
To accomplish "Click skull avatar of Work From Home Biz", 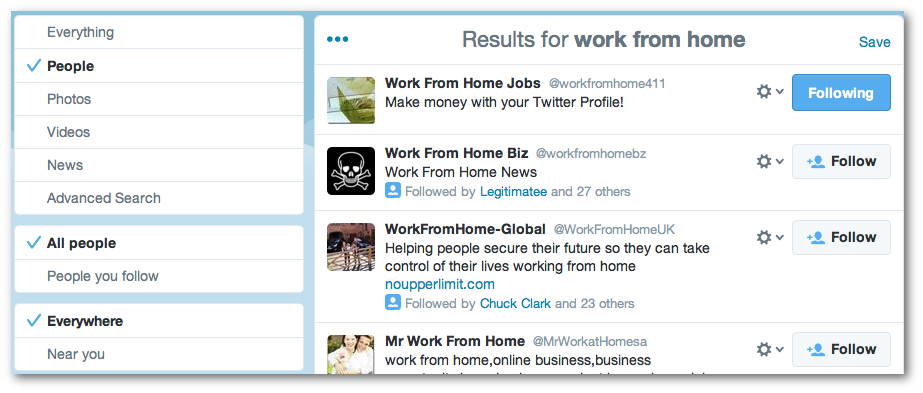I will click(x=351, y=171).
